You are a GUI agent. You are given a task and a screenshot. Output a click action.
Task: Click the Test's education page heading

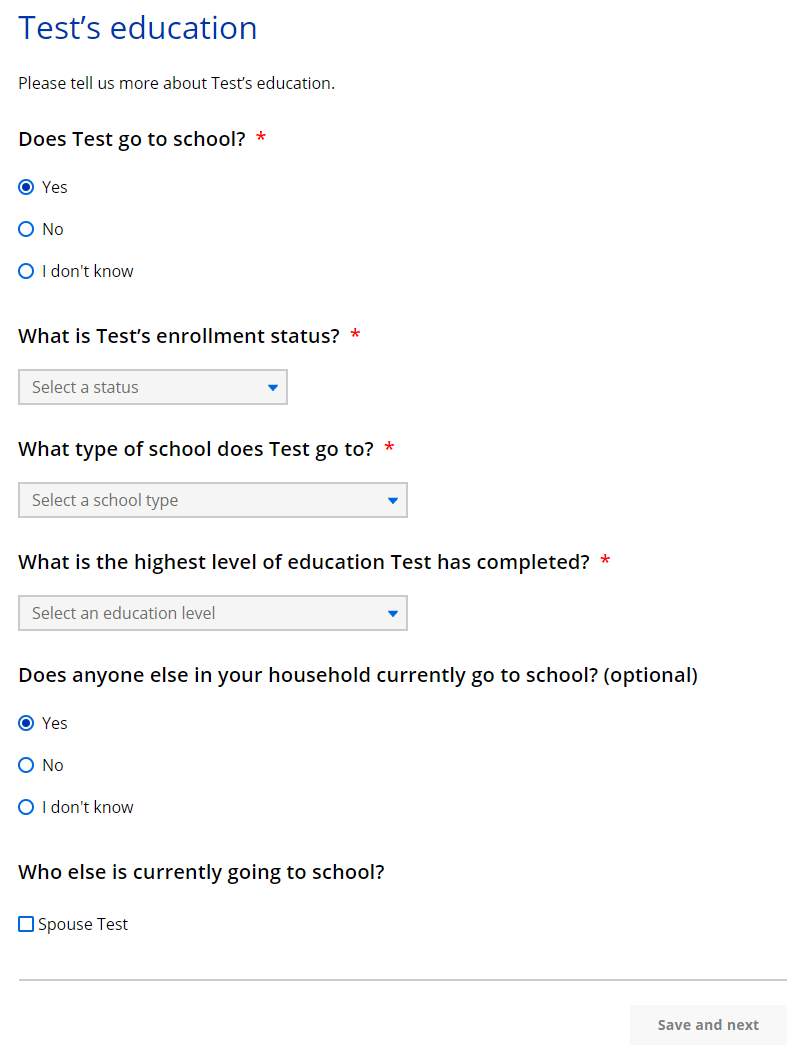pyautogui.click(x=138, y=28)
